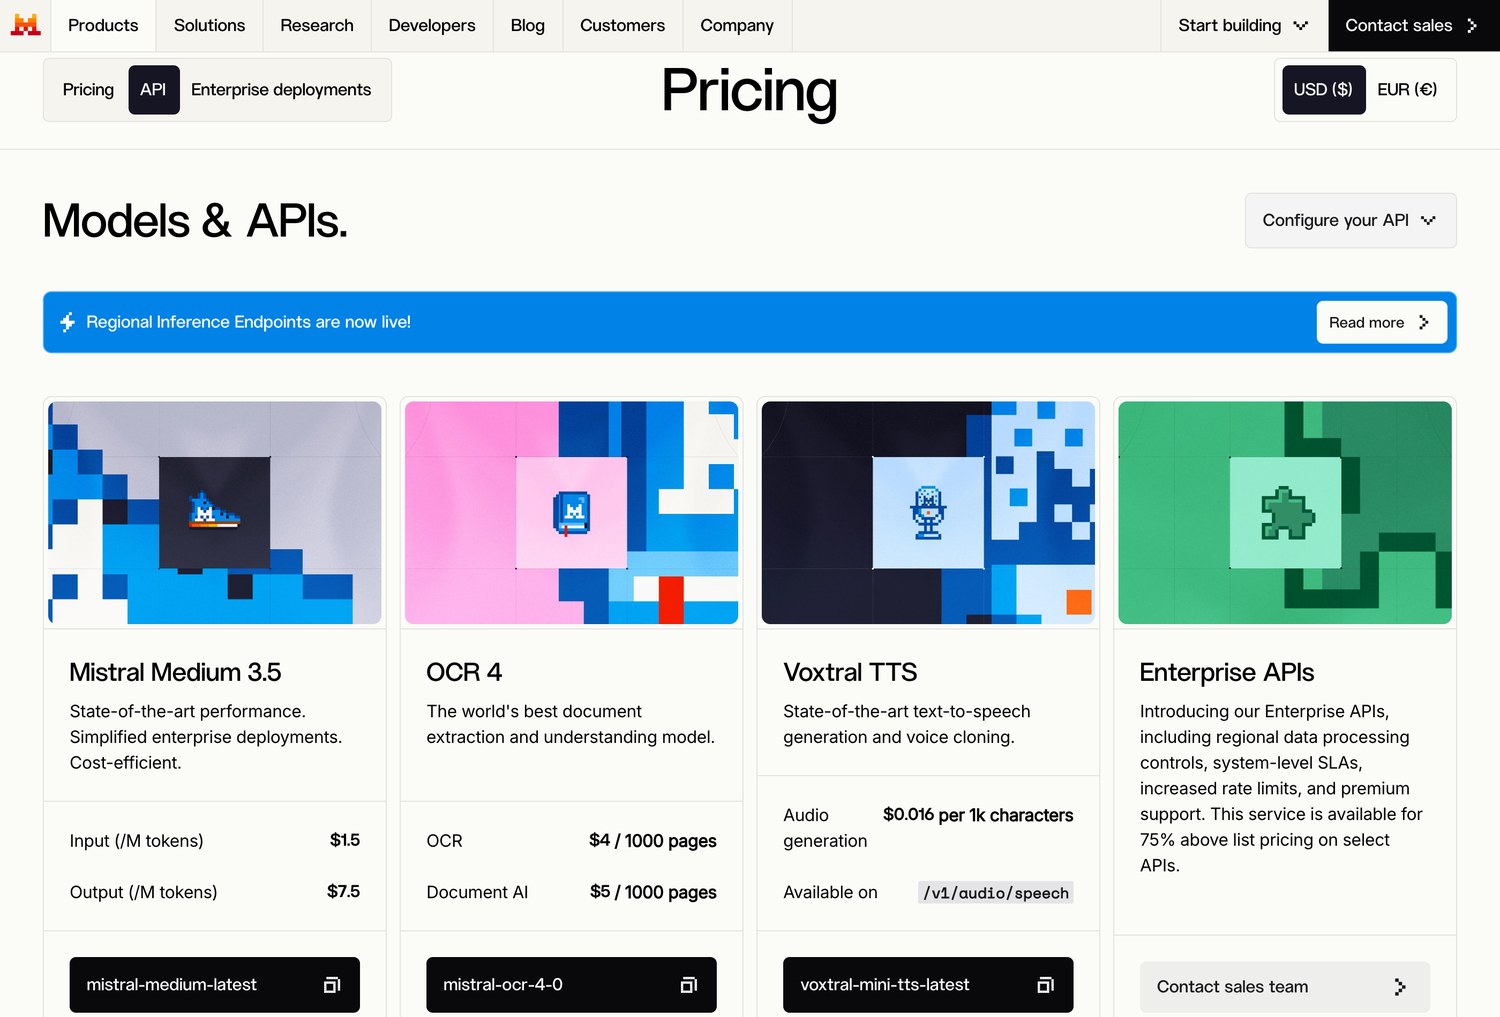This screenshot has height=1017, width=1500.
Task: Click the Voxtral TTS card image
Action: point(928,513)
